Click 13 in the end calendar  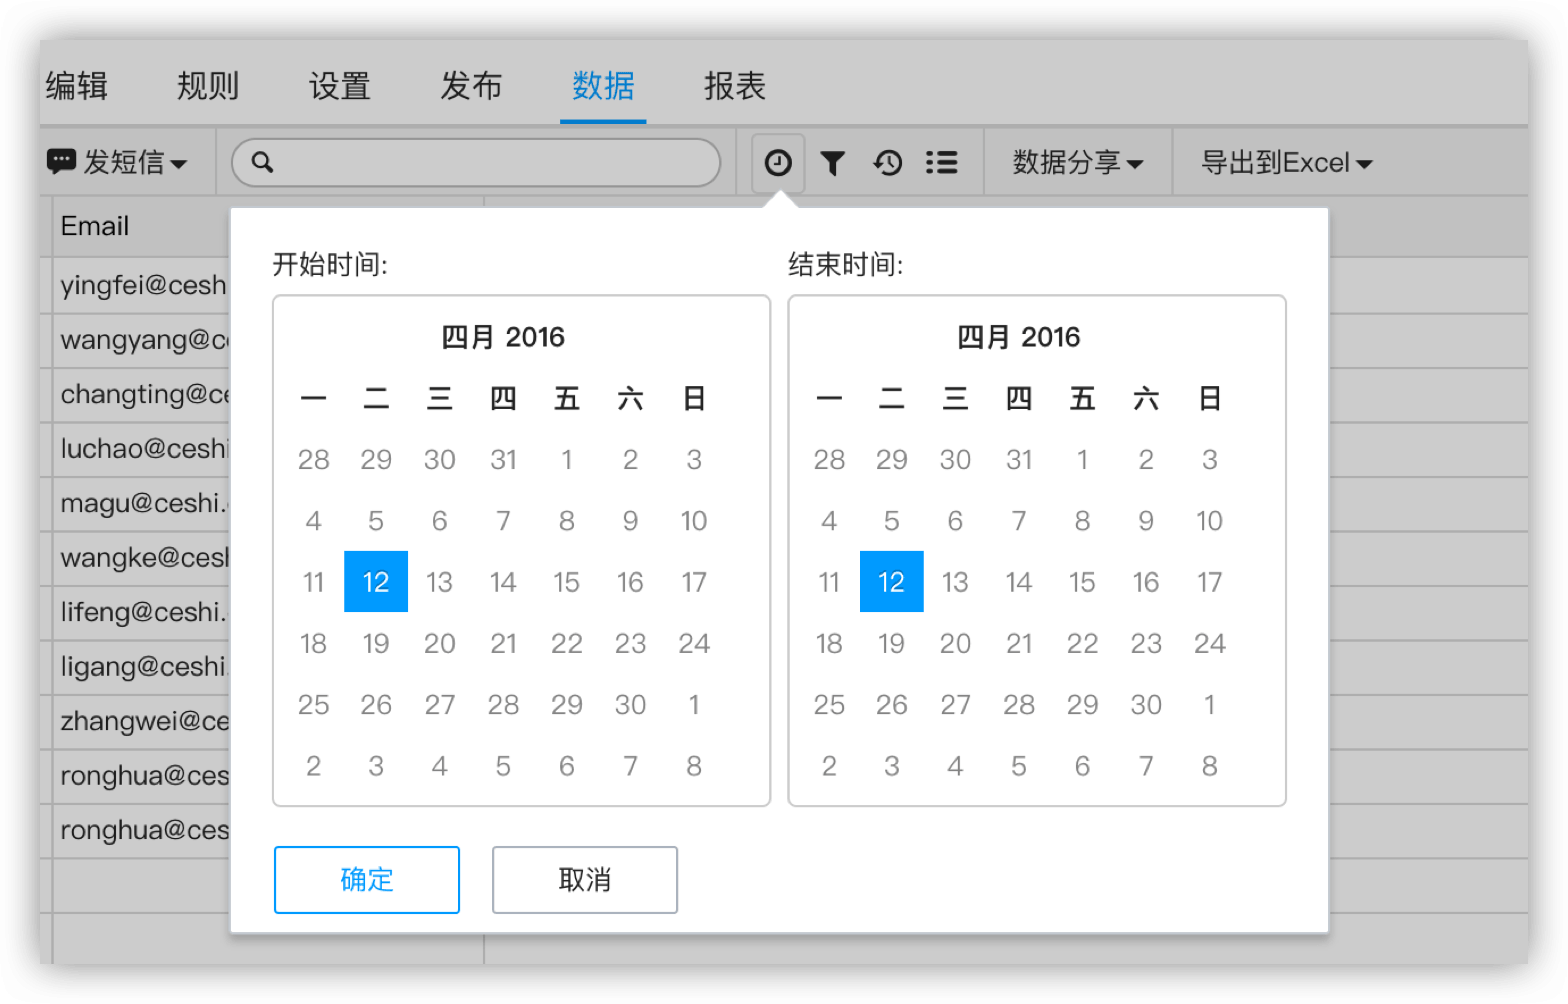955,582
